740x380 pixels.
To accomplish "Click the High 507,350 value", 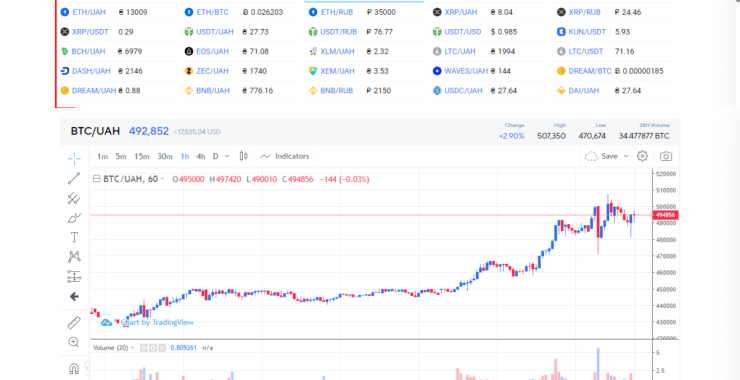I will (x=551, y=136).
